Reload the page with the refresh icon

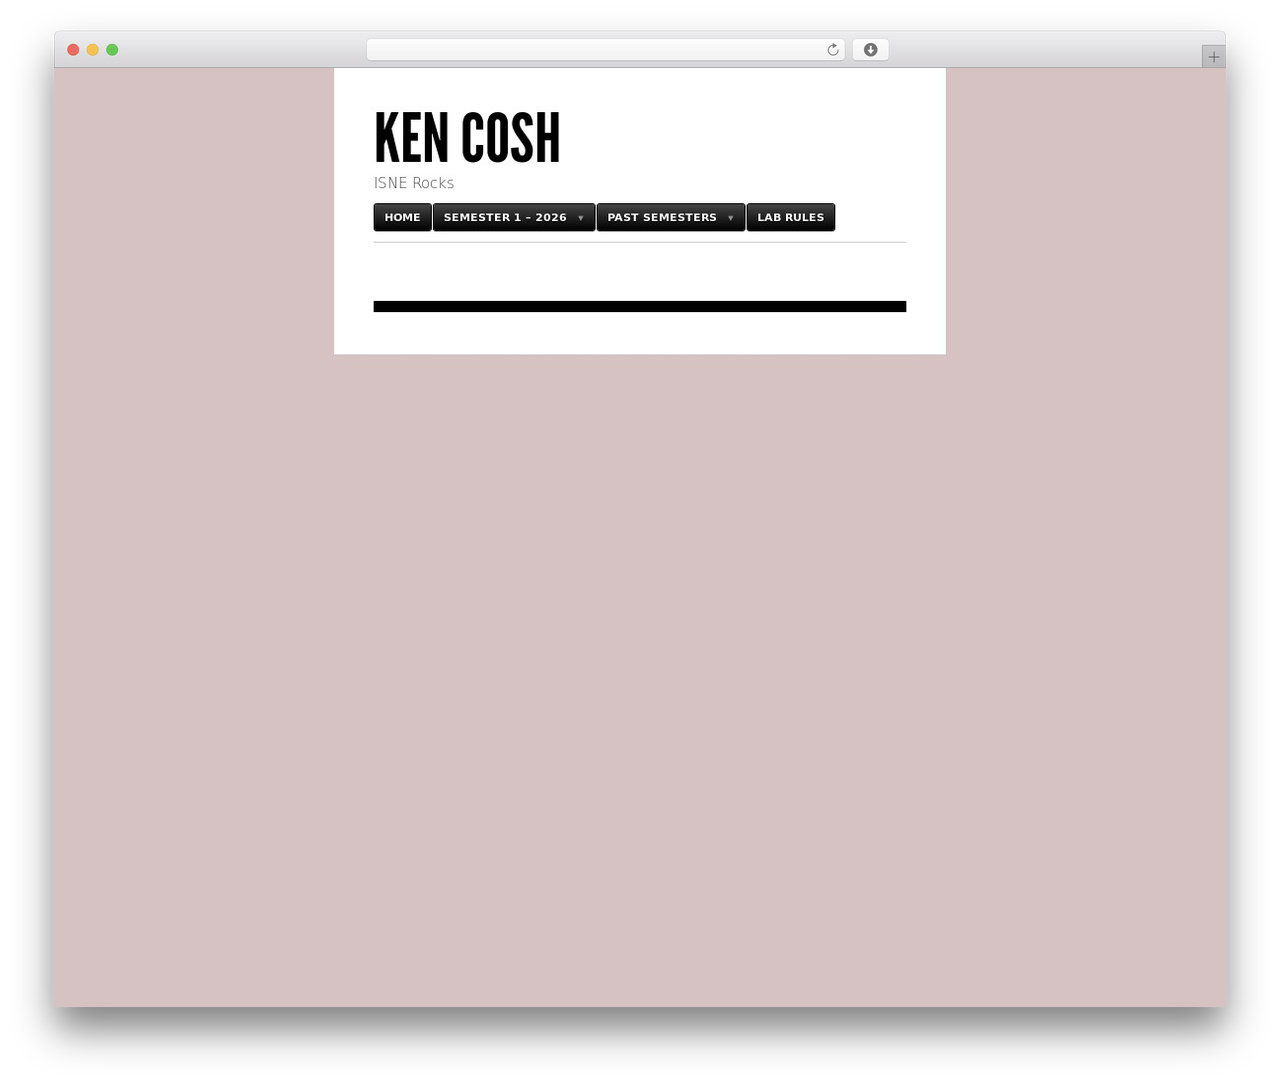pyautogui.click(x=833, y=50)
